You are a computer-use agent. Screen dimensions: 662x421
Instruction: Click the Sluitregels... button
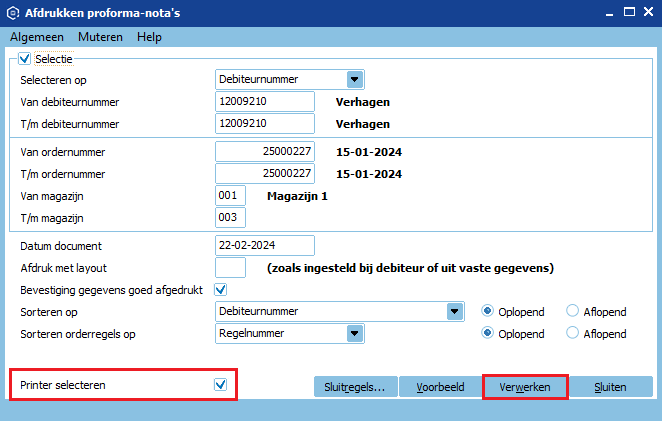click(355, 387)
